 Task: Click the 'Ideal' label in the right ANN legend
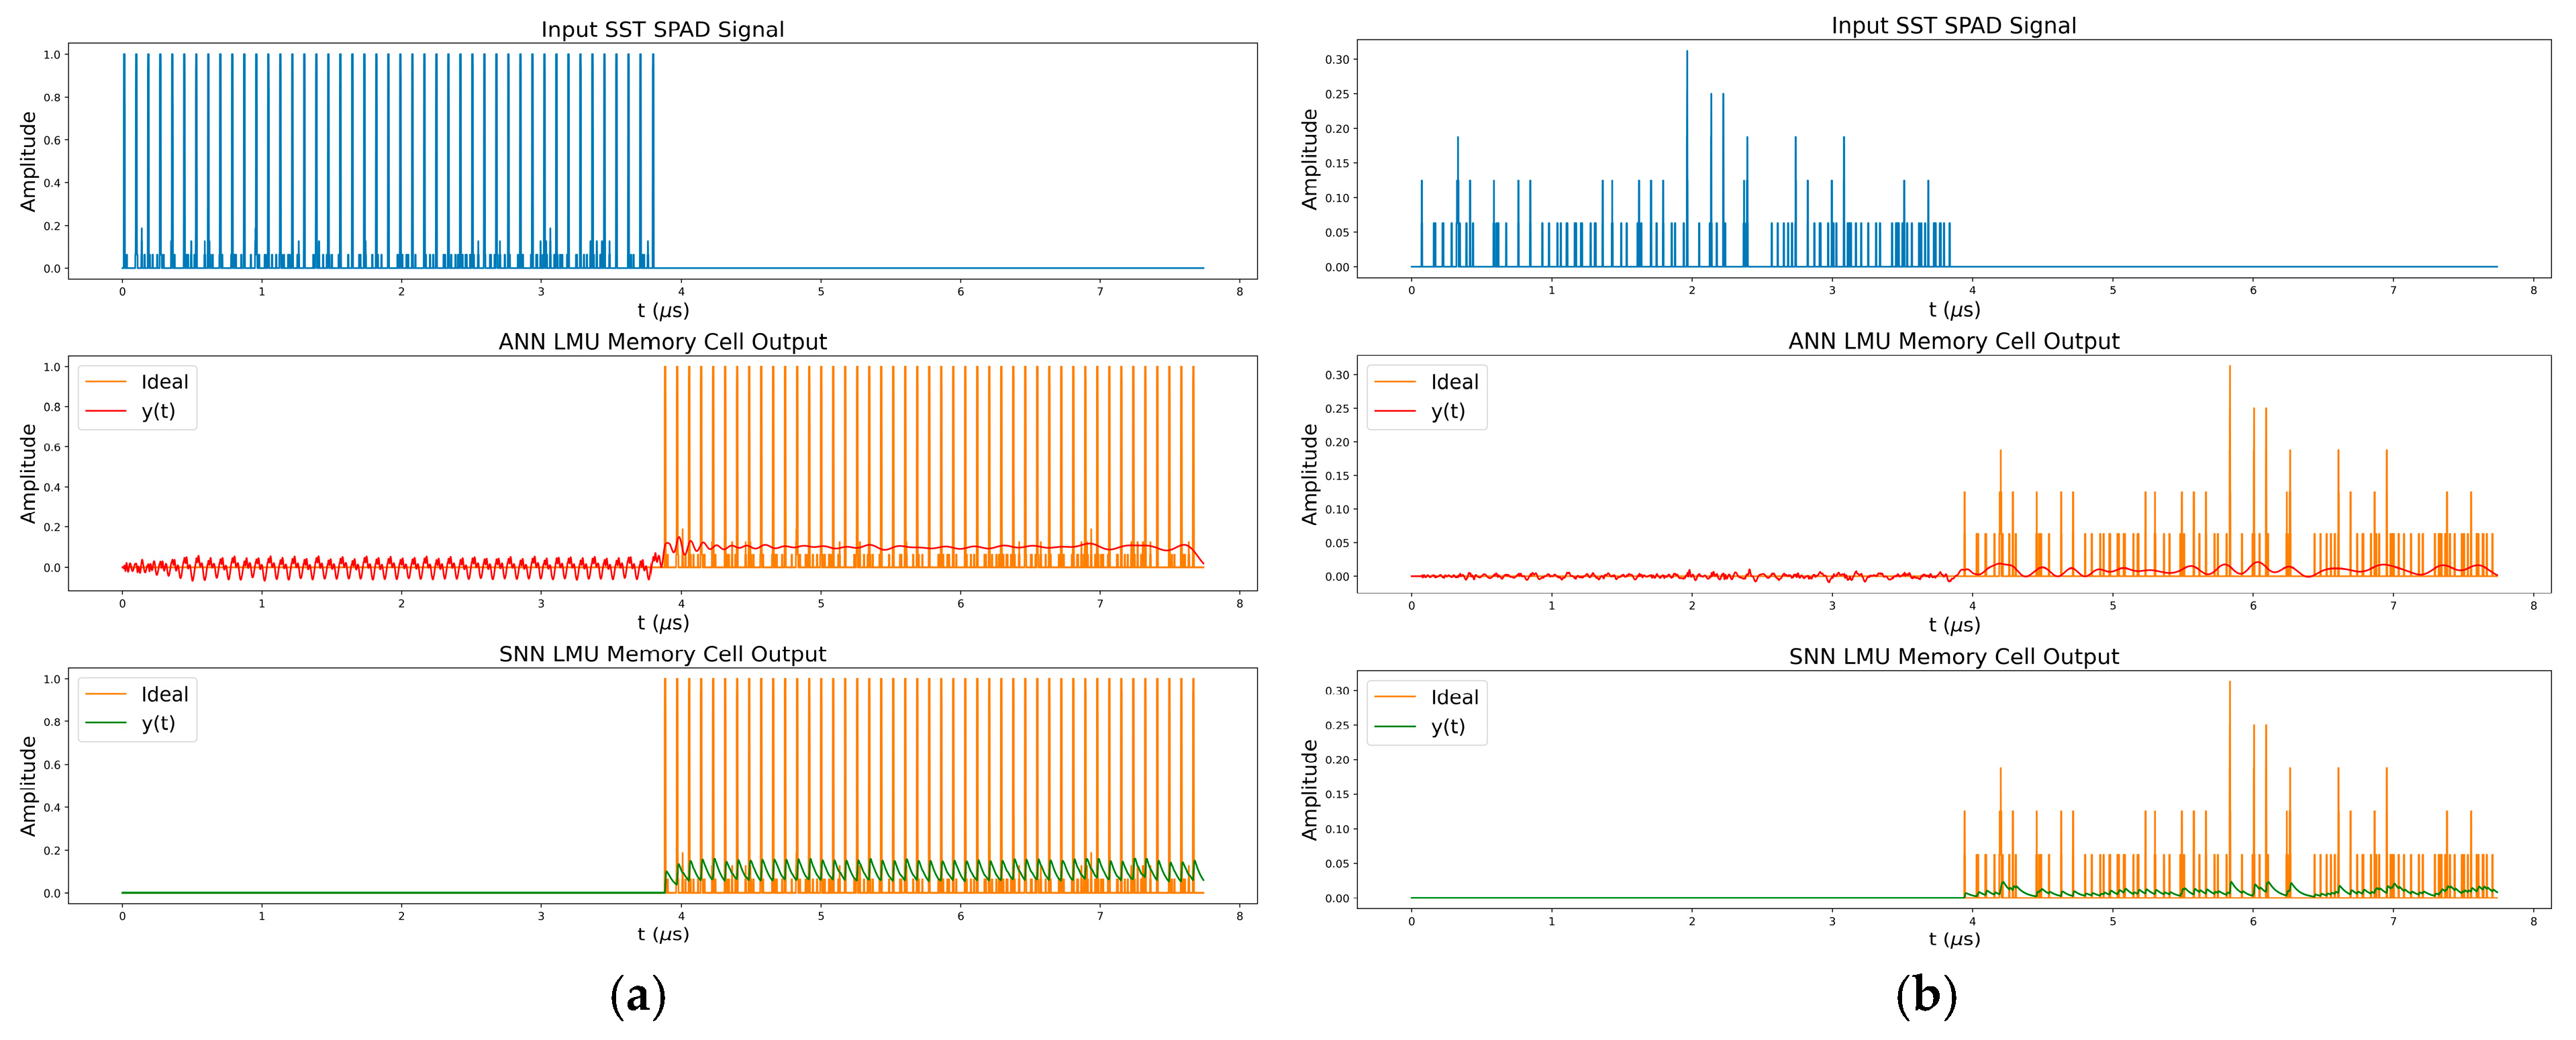(x=1454, y=382)
